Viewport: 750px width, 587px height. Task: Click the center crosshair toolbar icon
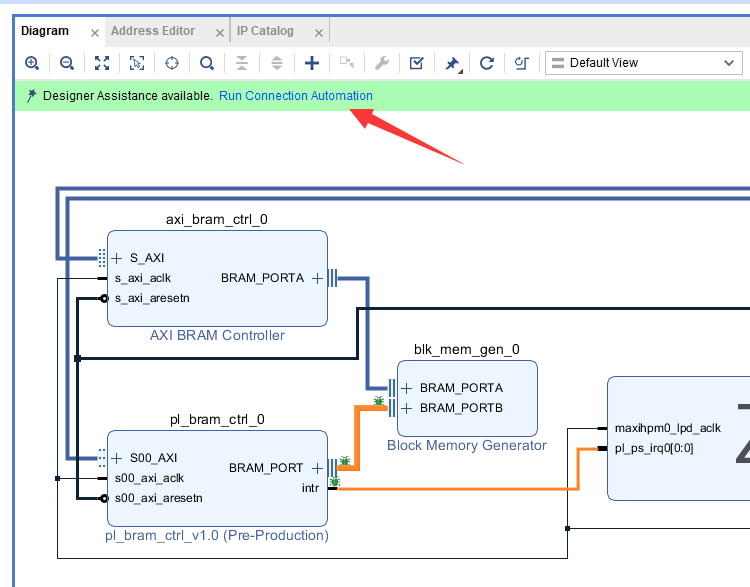tap(172, 63)
